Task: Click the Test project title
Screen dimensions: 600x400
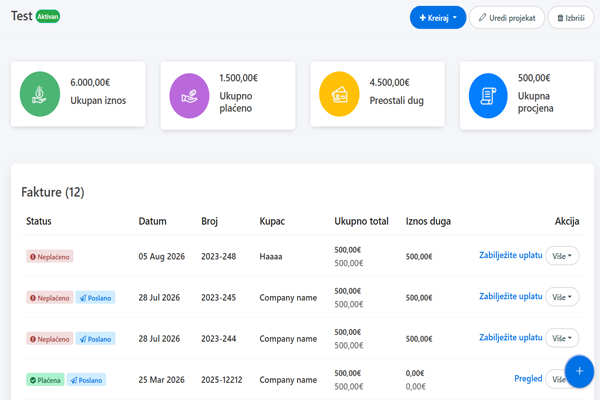Action: [x=21, y=16]
